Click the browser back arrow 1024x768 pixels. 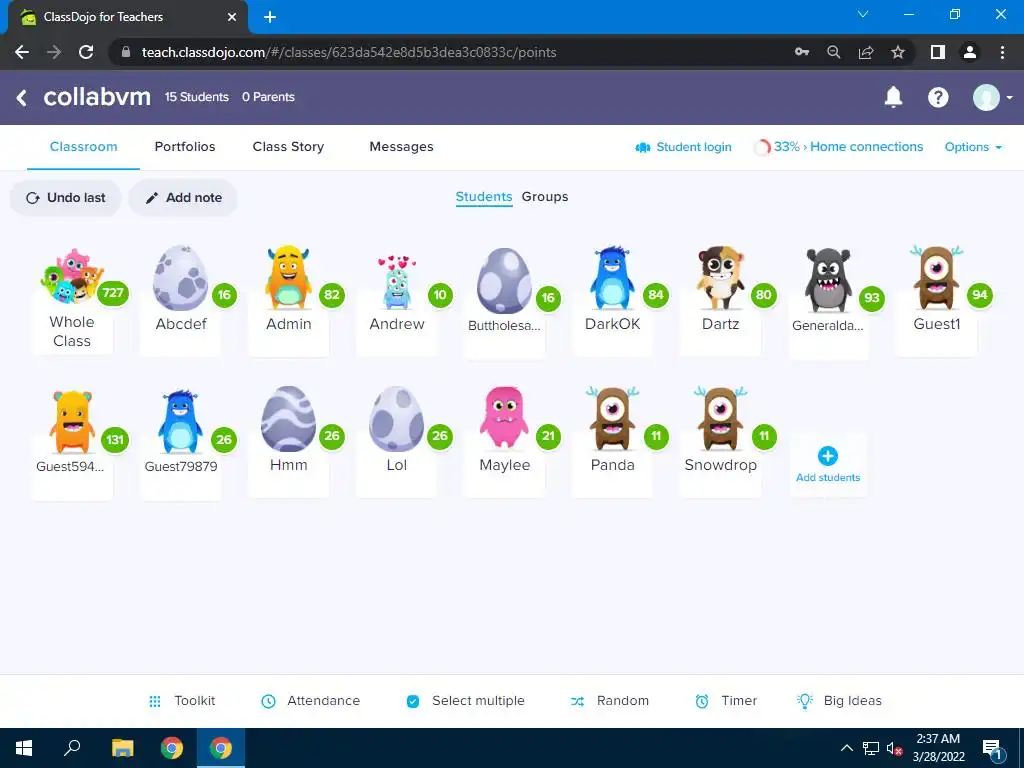[x=22, y=52]
